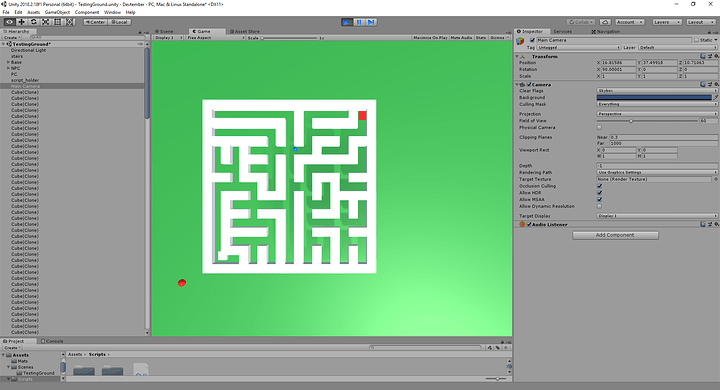The width and height of the screenshot is (720, 390).
Task: Open the Projection dropdown
Action: [657, 113]
